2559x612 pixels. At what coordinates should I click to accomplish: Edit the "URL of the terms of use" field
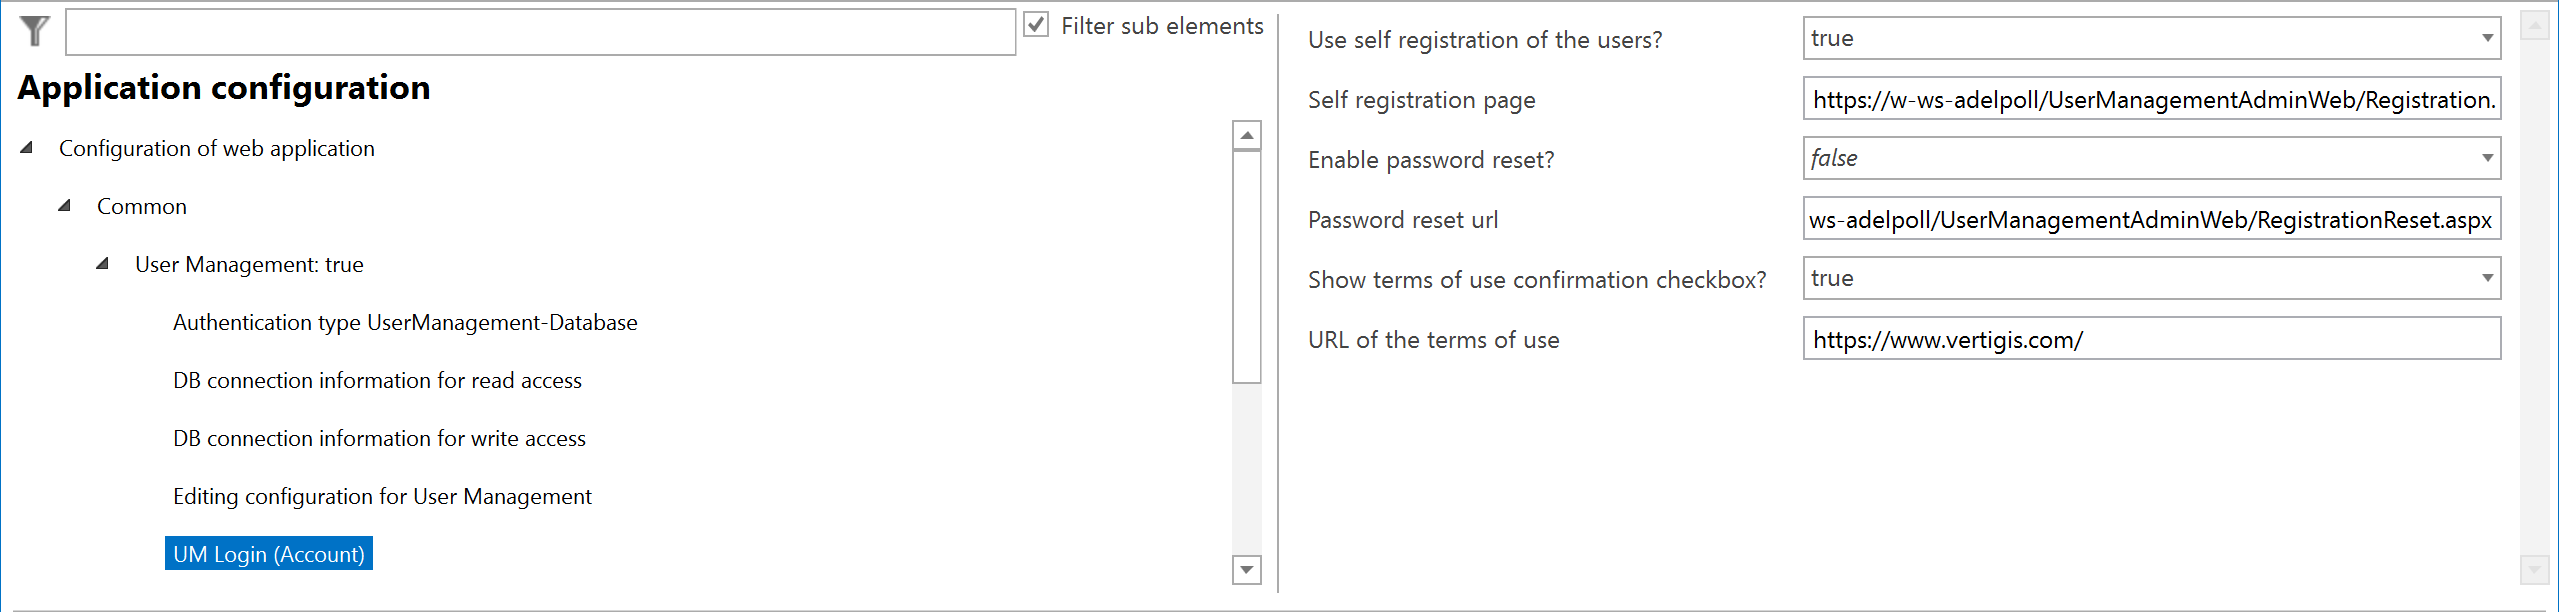tap(2150, 339)
